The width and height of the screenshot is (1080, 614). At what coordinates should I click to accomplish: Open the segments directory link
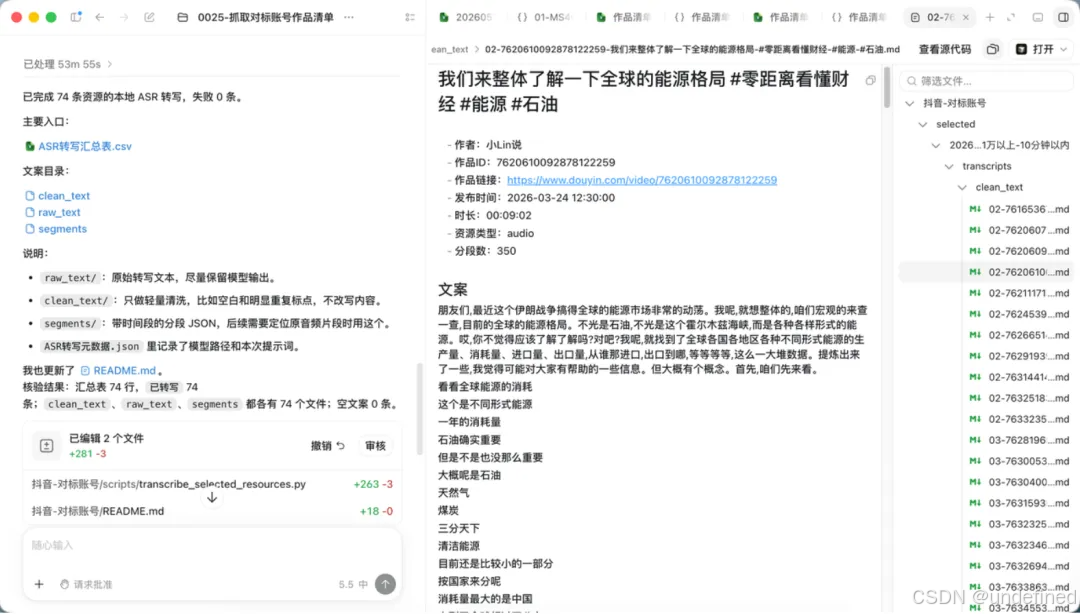tap(62, 229)
